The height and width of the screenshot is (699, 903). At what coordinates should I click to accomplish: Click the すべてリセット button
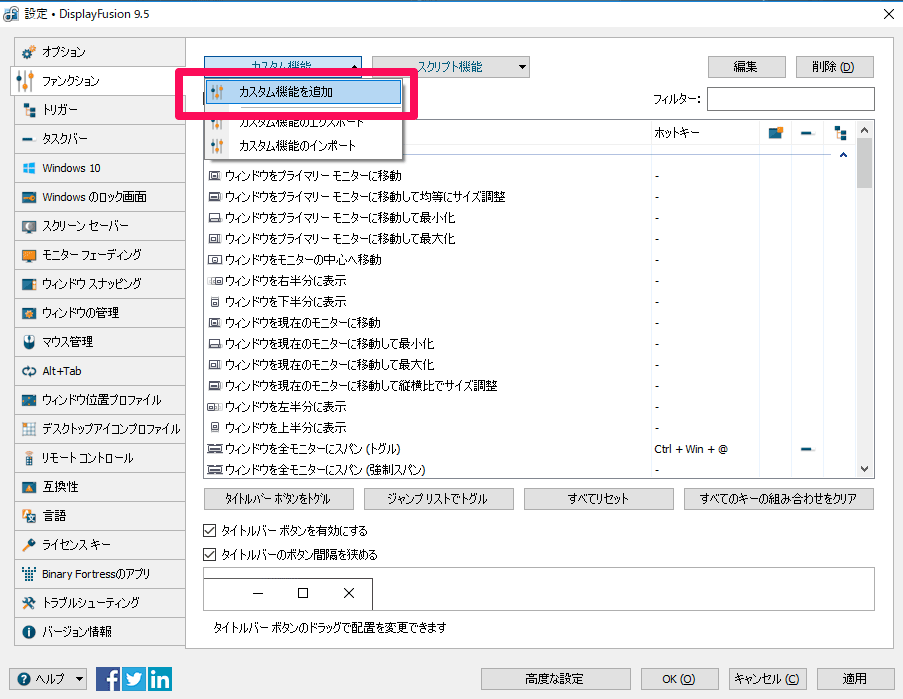tap(598, 499)
